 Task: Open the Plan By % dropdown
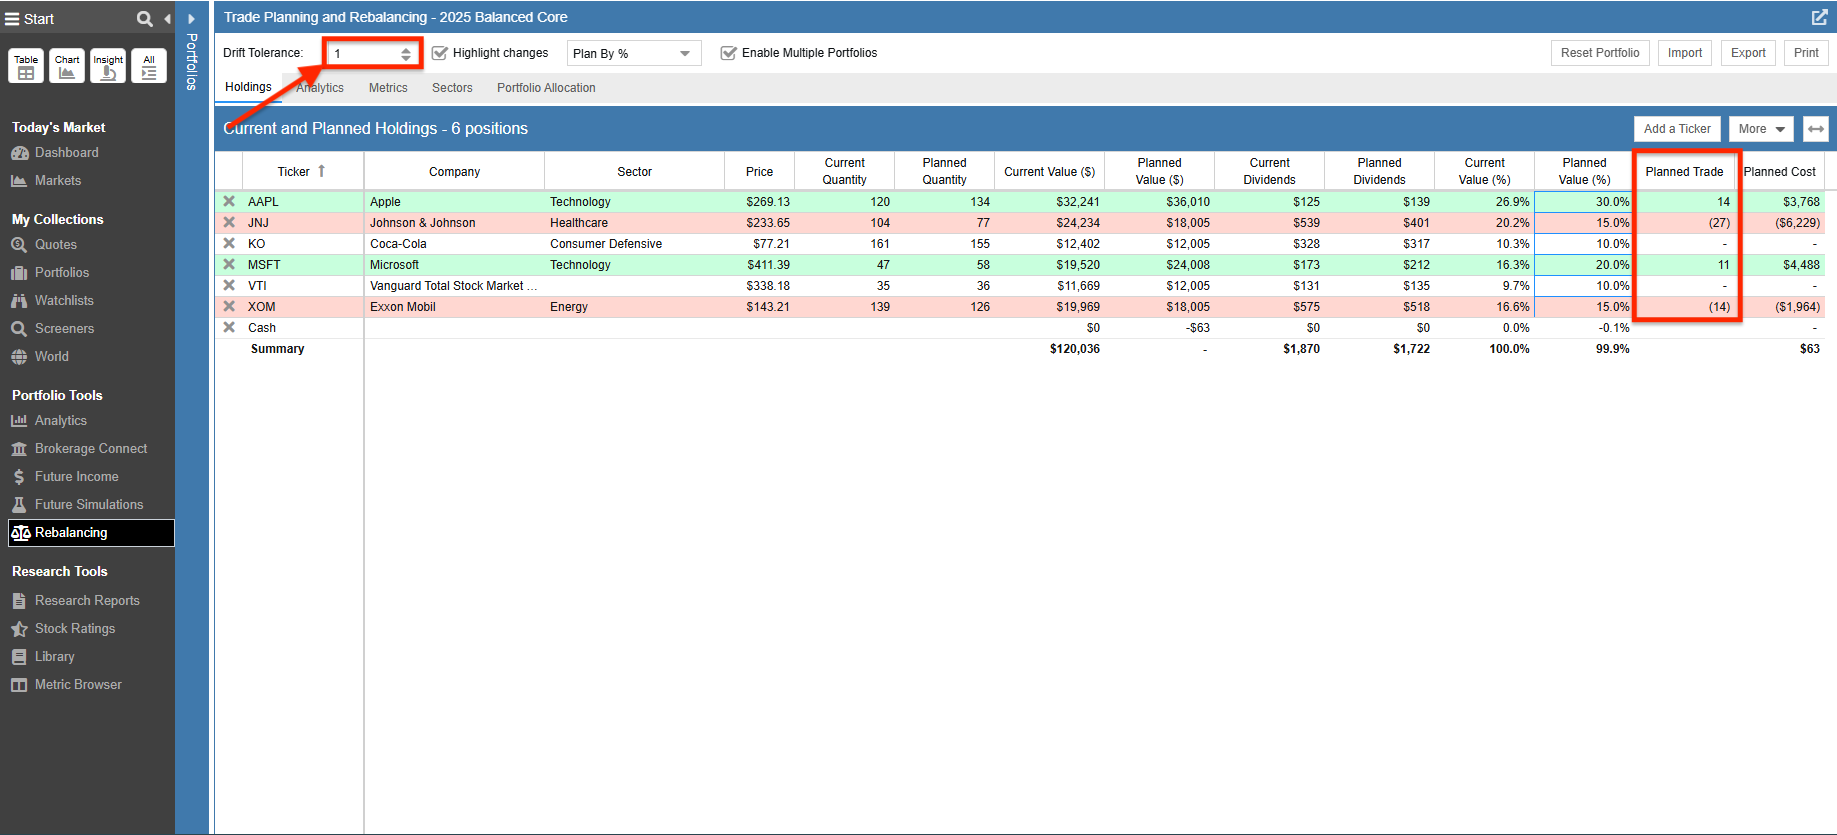[633, 53]
